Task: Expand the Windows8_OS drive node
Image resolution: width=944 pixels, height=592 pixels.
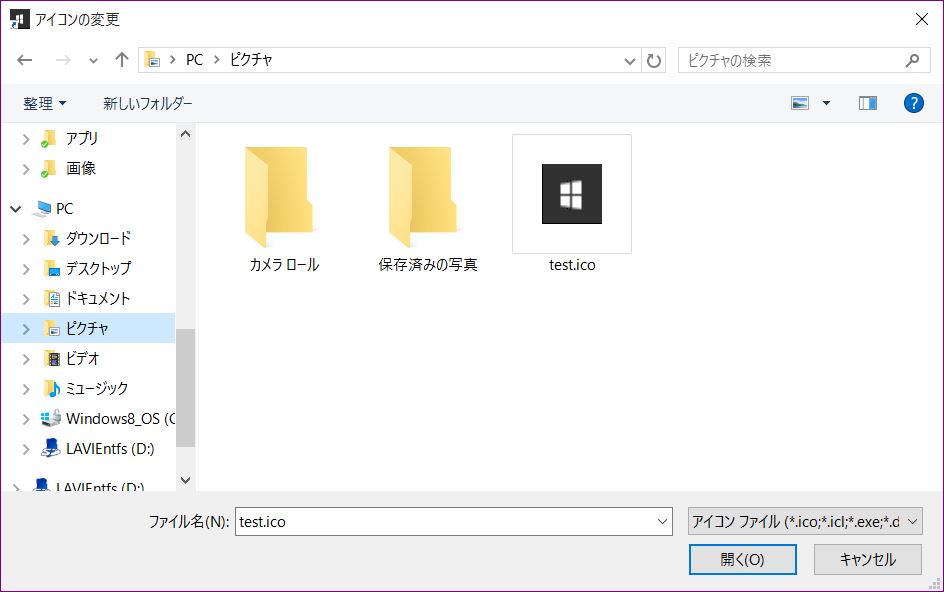Action: click(26, 419)
